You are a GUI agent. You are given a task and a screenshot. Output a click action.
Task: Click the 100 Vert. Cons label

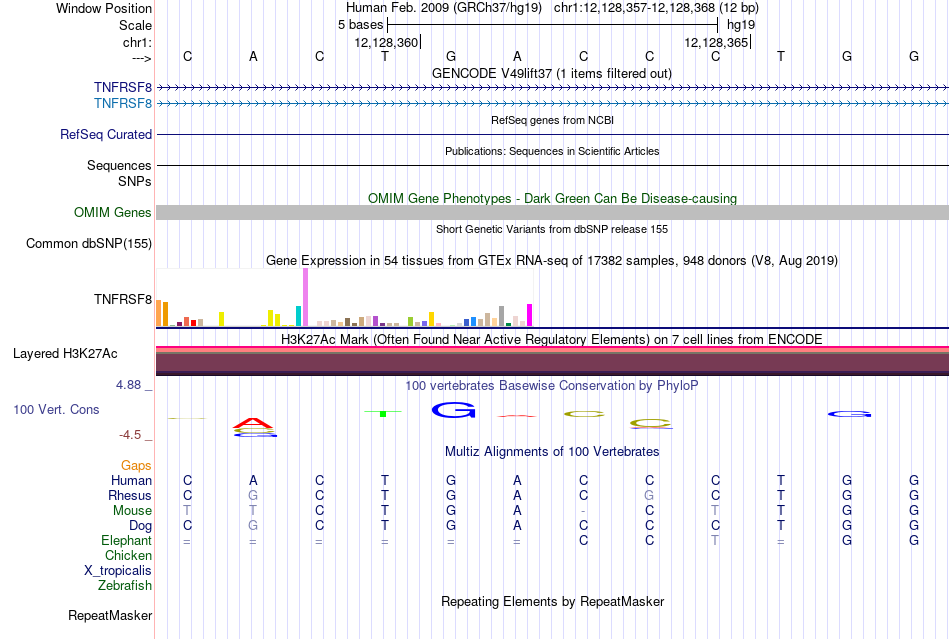coord(56,409)
